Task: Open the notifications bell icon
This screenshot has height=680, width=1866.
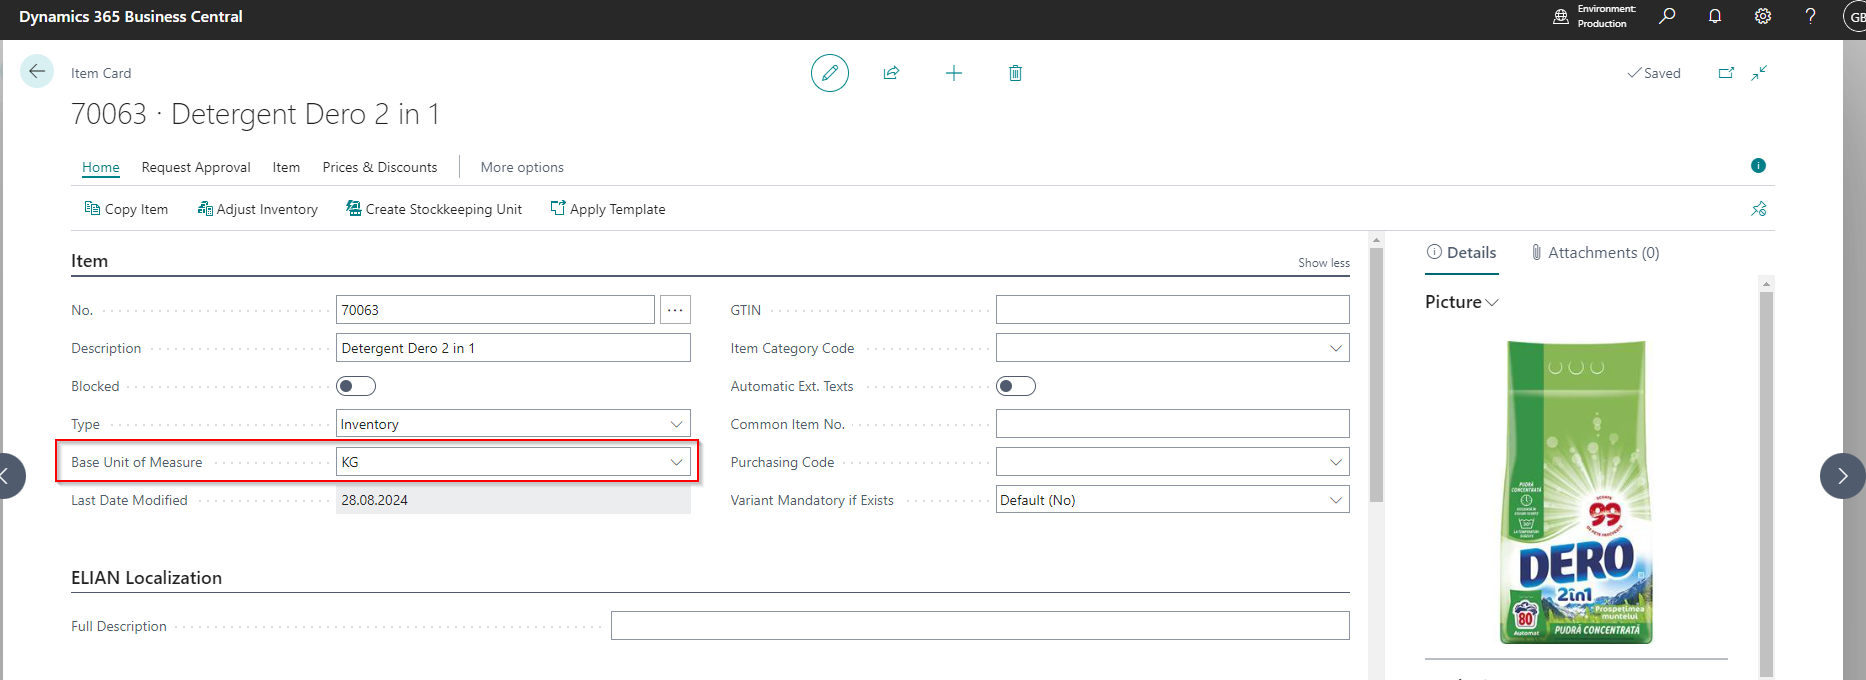Action: click(x=1715, y=16)
